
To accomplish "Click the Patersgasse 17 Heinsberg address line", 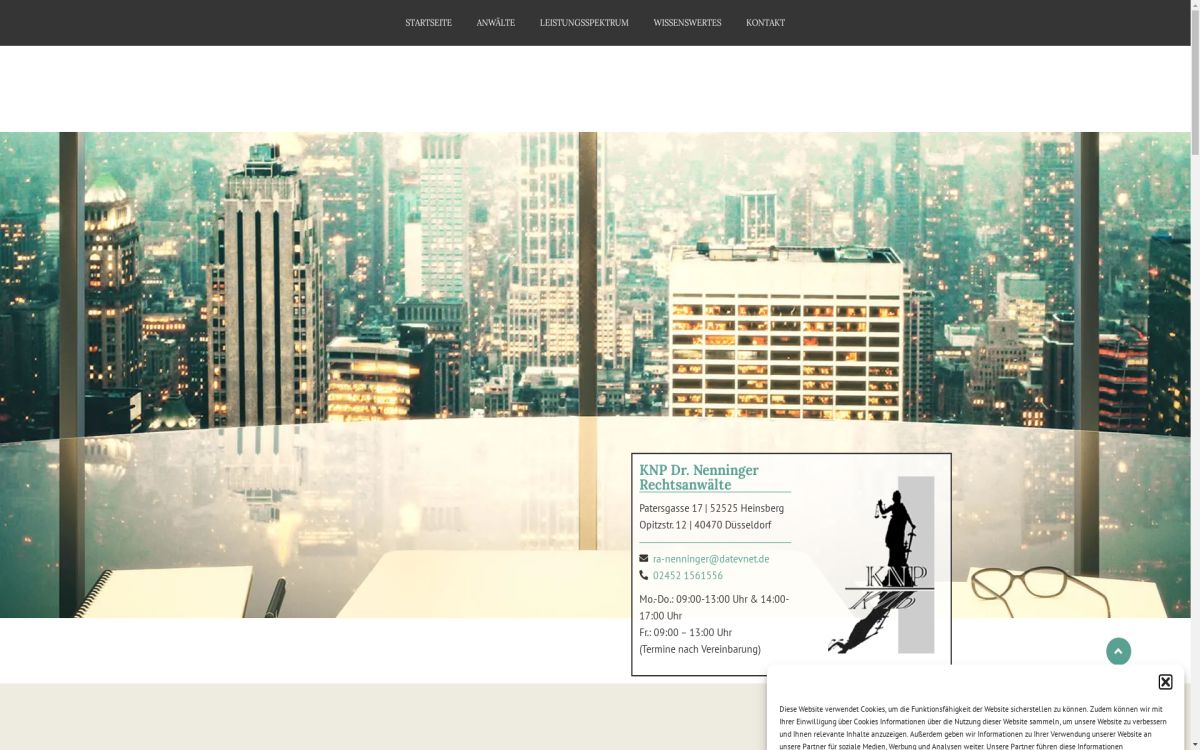I will 711,509.
